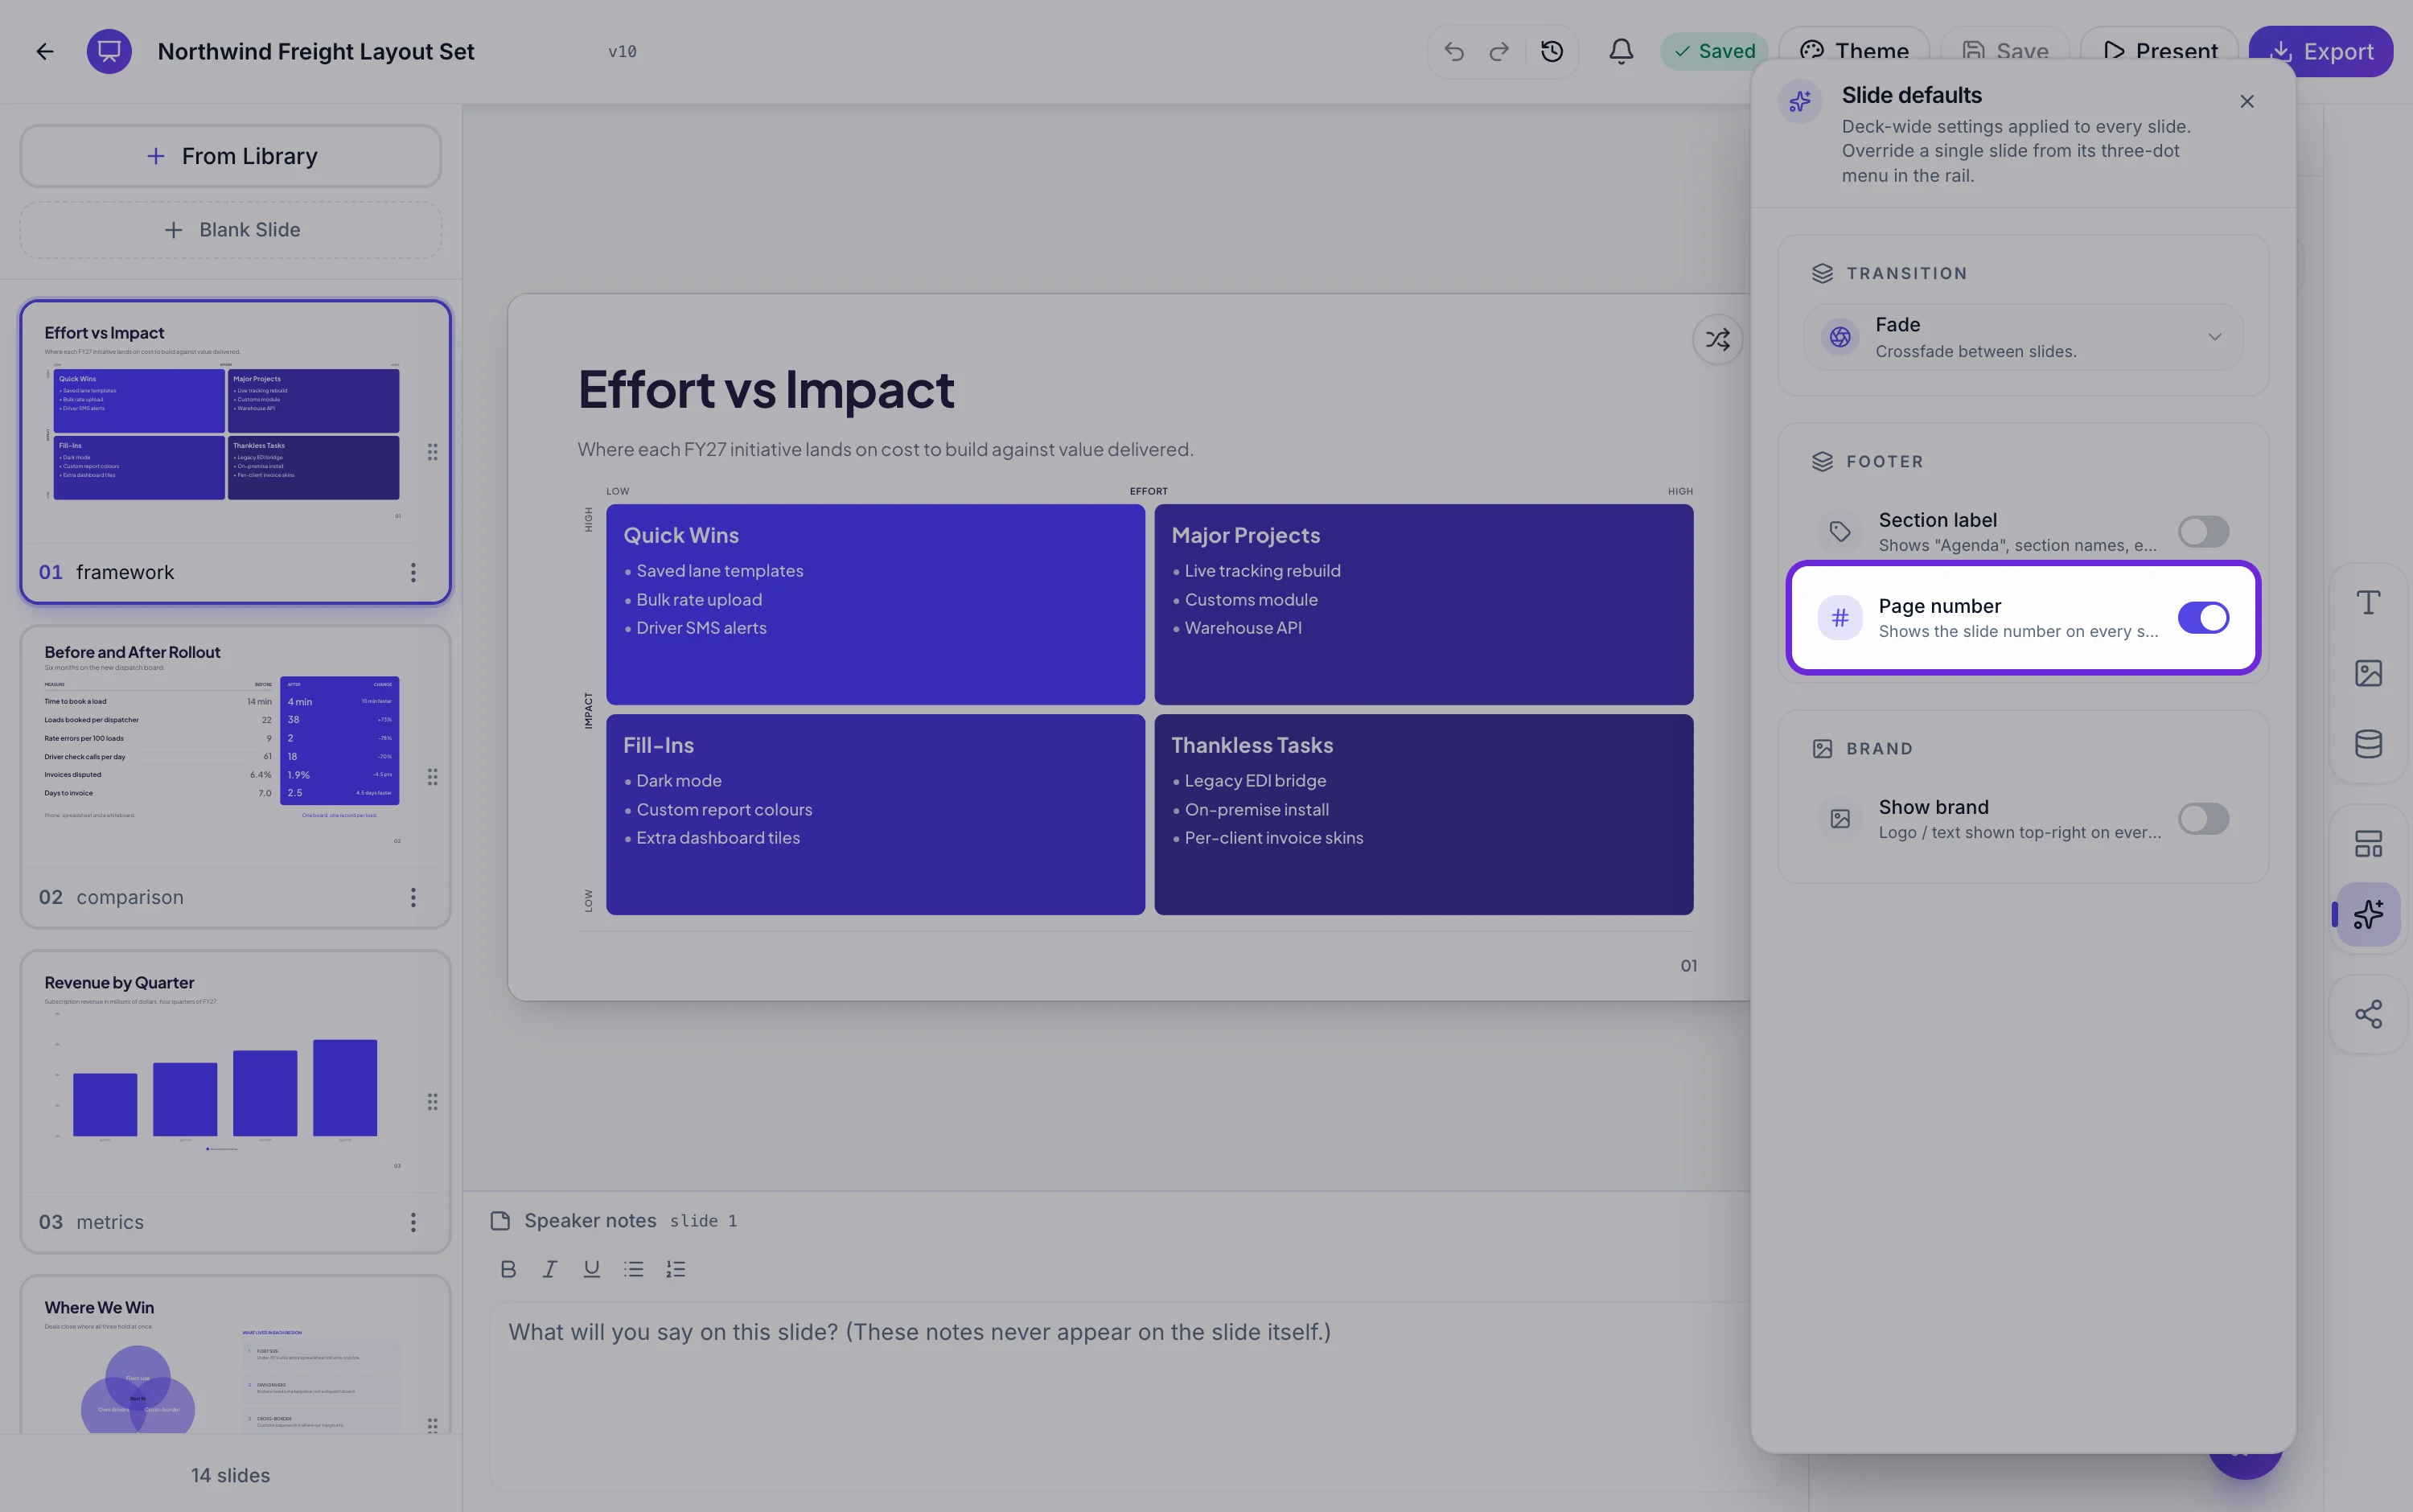2413x1512 pixels.
Task: Toggle italic in speaker notes
Action: pos(550,1269)
